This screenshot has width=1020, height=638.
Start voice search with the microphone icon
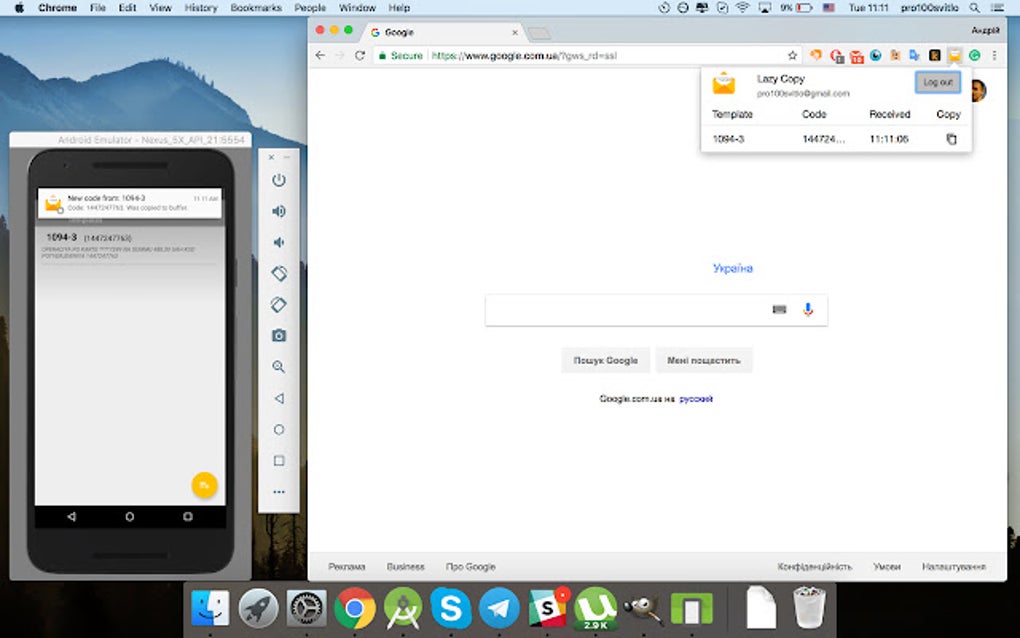(x=808, y=310)
